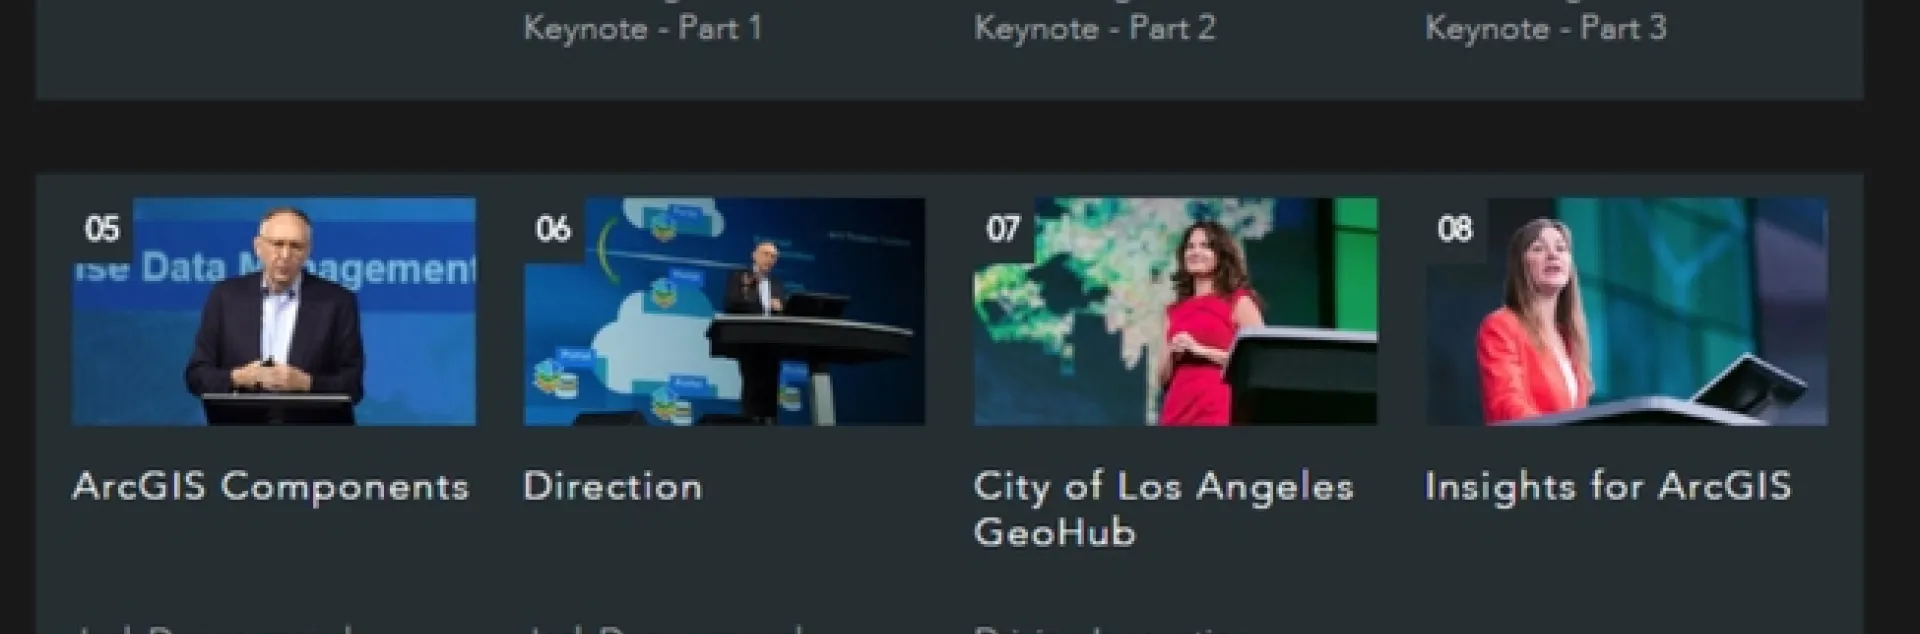The height and width of the screenshot is (634, 1920).
Task: Click the dark strip at the right edge
Action: tap(1892, 317)
